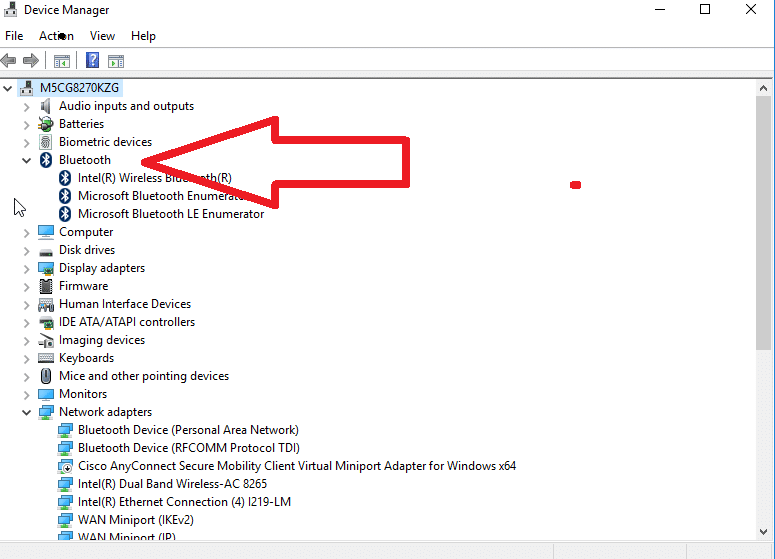
Task: Click the vertical scrollbar down arrow
Action: coord(765,532)
